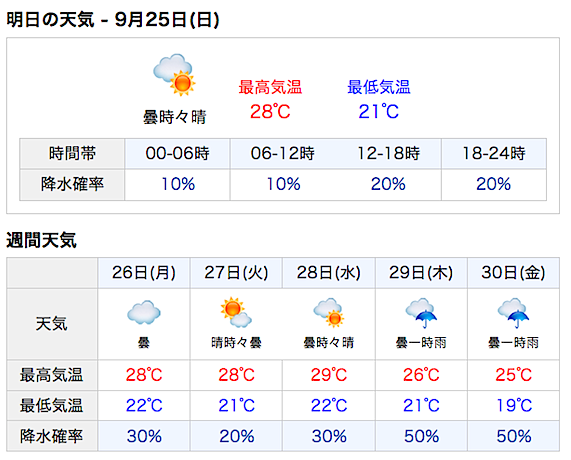Click the 週間天気 section heading
This screenshot has width=571, height=460.
[42, 240]
